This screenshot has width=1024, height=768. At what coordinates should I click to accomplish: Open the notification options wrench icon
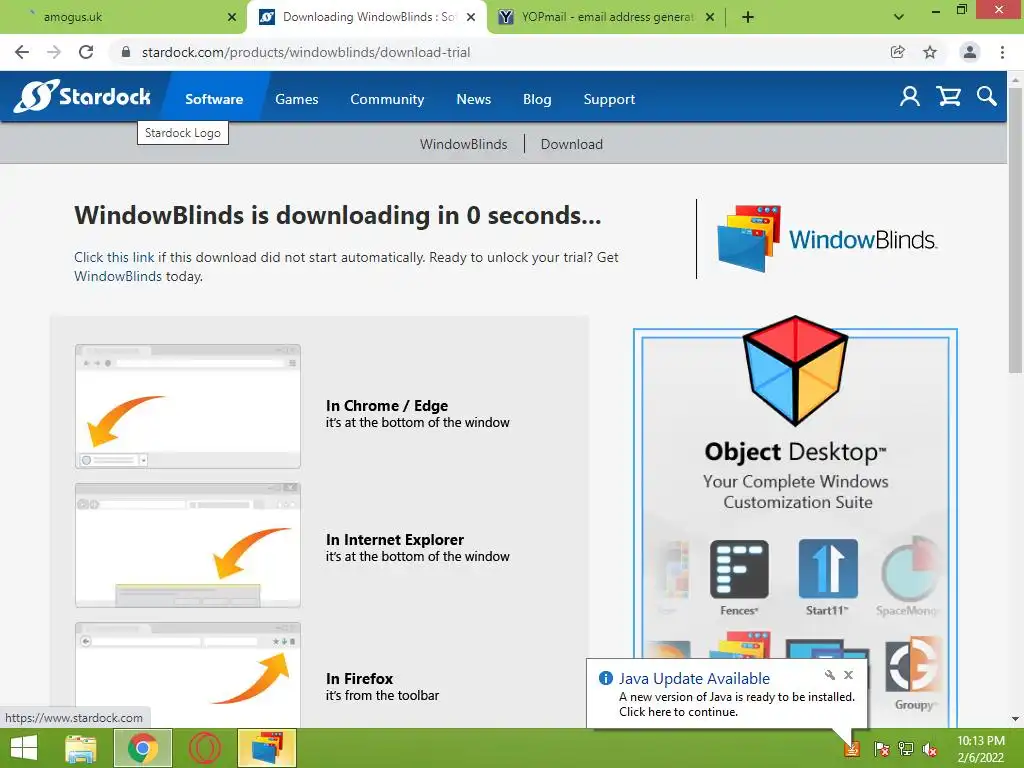click(x=829, y=675)
